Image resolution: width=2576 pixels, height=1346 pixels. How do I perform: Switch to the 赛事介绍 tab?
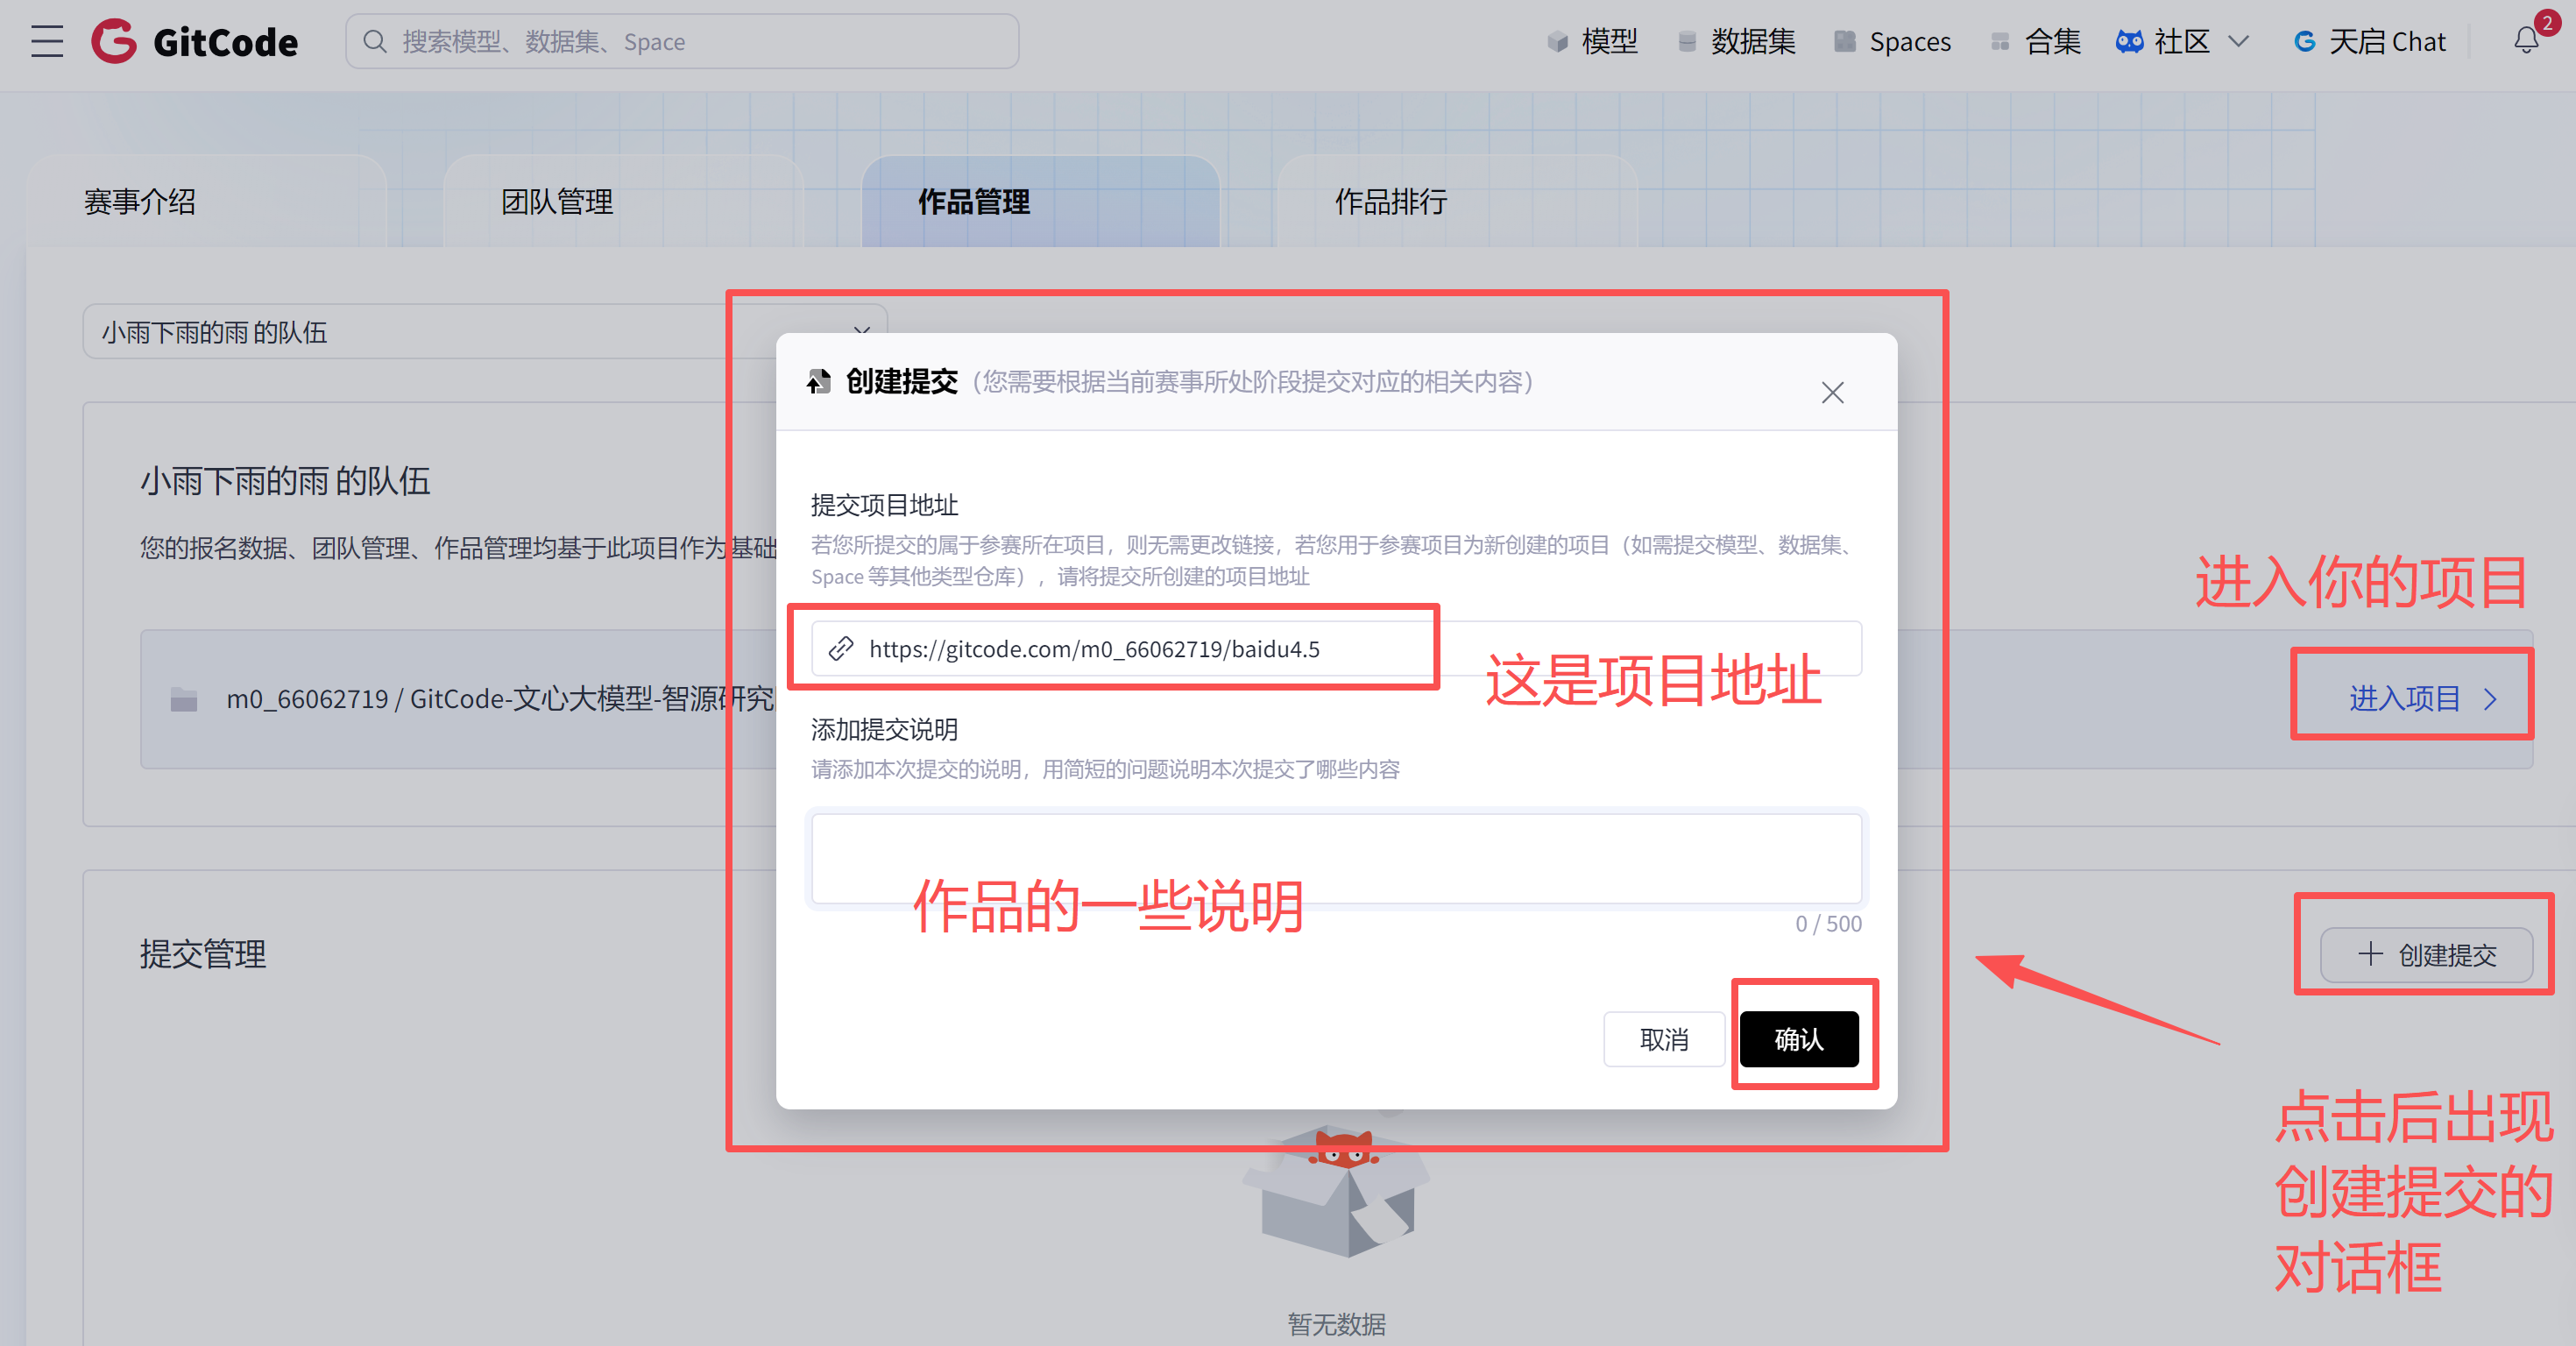tap(140, 202)
